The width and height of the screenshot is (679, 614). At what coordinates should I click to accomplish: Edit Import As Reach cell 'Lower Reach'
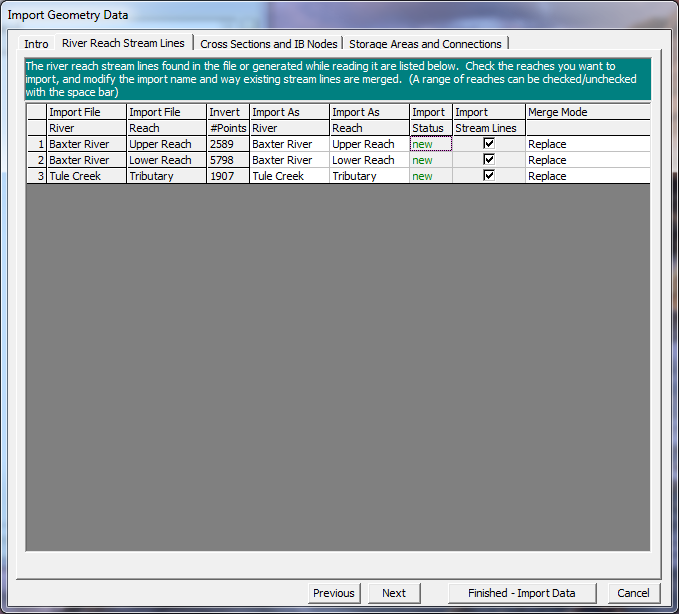coord(369,160)
